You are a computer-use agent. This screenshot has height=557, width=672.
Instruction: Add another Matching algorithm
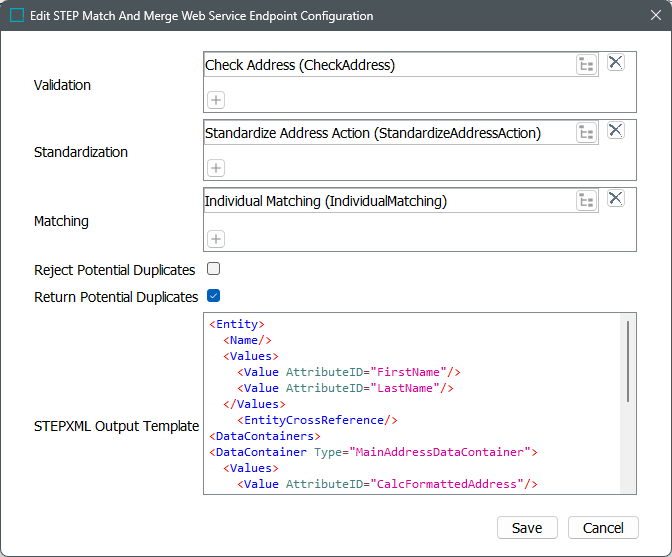click(216, 238)
